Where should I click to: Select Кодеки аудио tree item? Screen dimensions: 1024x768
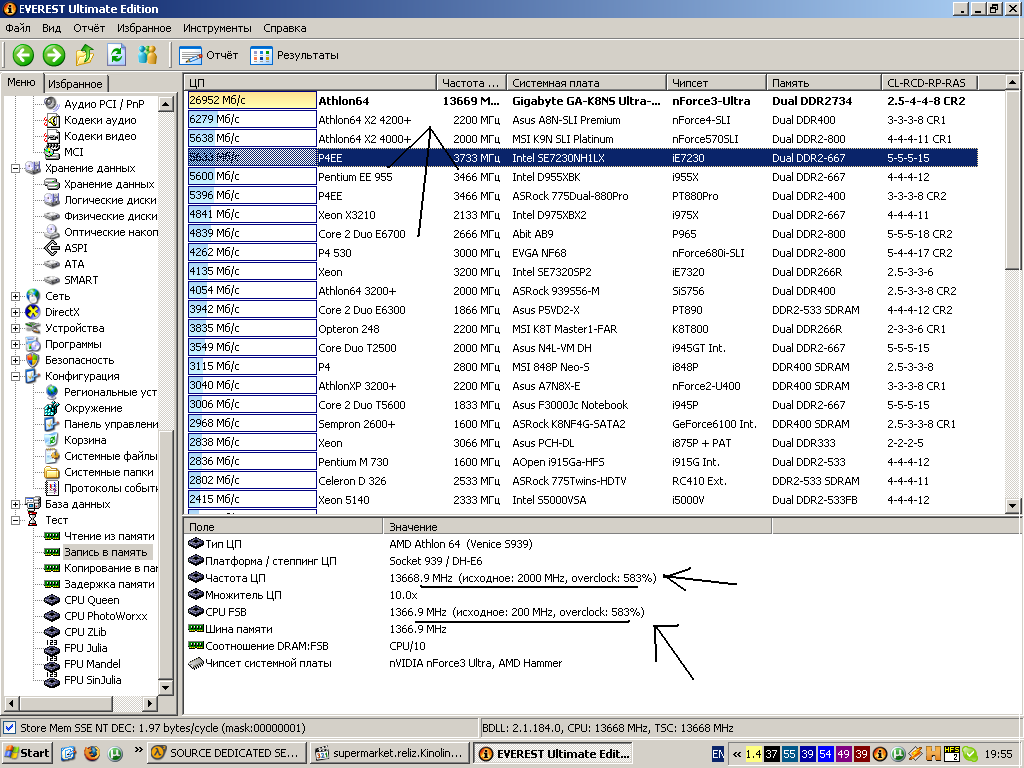[x=100, y=120]
